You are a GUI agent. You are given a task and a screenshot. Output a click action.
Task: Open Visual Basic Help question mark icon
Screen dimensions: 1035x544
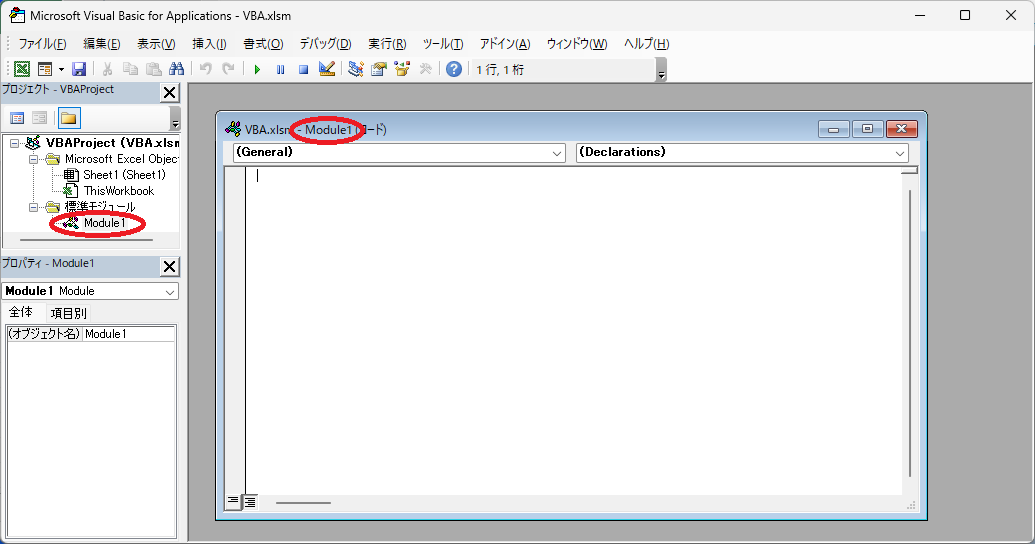(x=453, y=69)
